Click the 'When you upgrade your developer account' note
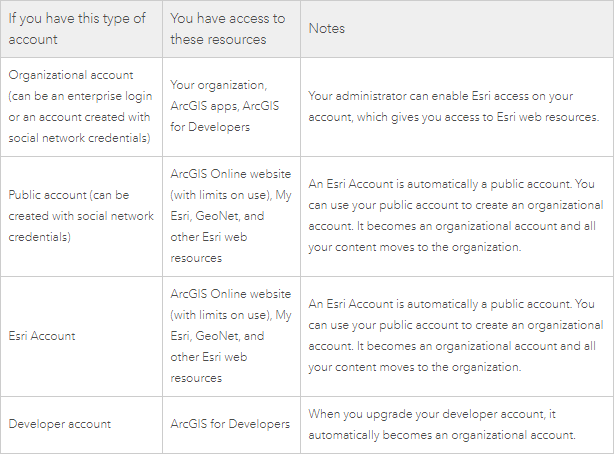Viewport: 615px width, 456px height. [x=457, y=425]
